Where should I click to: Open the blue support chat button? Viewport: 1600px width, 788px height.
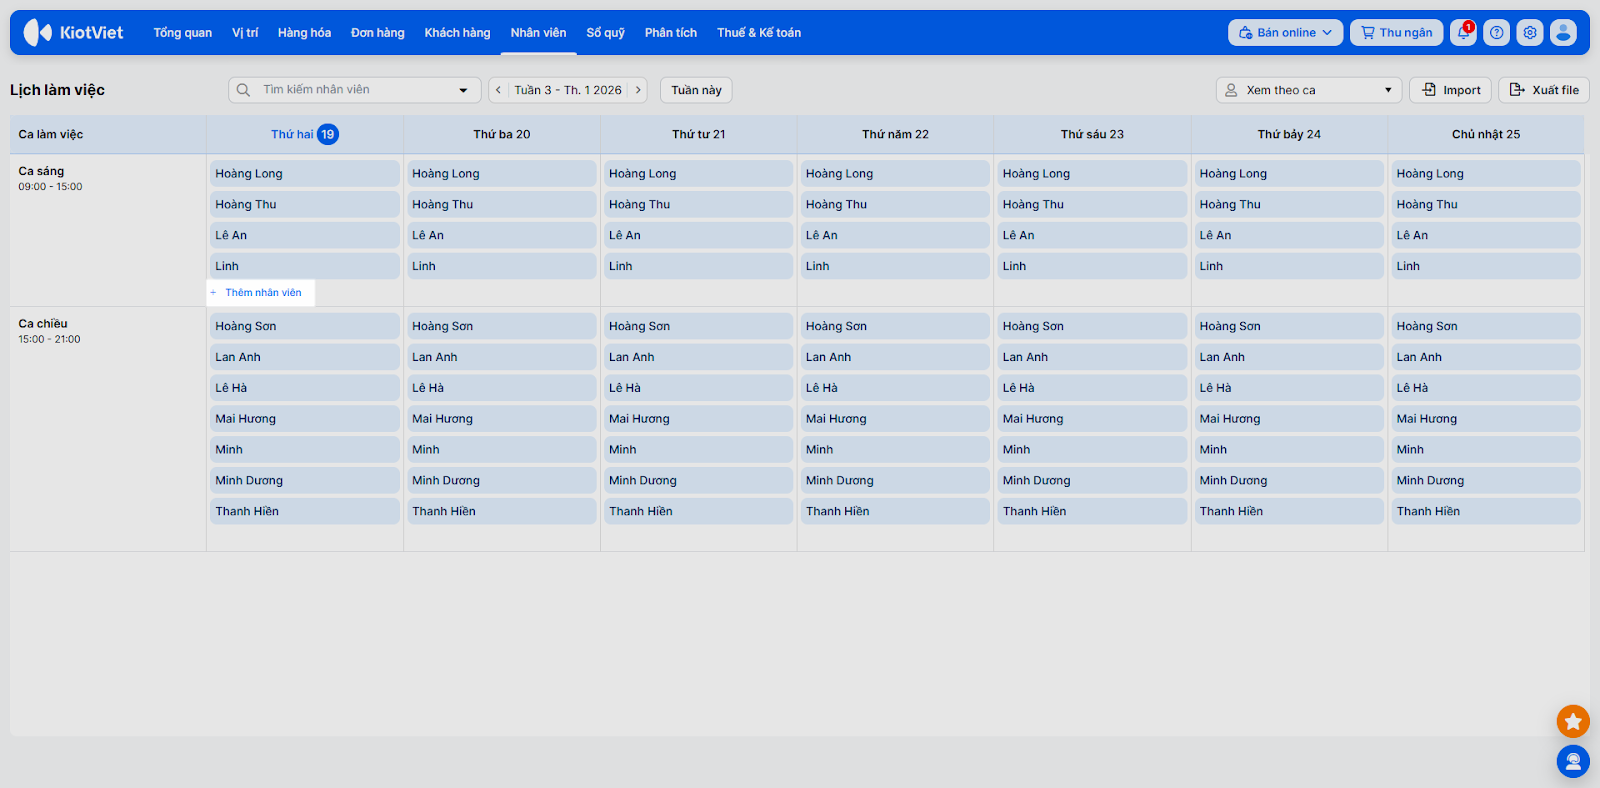click(1573, 762)
